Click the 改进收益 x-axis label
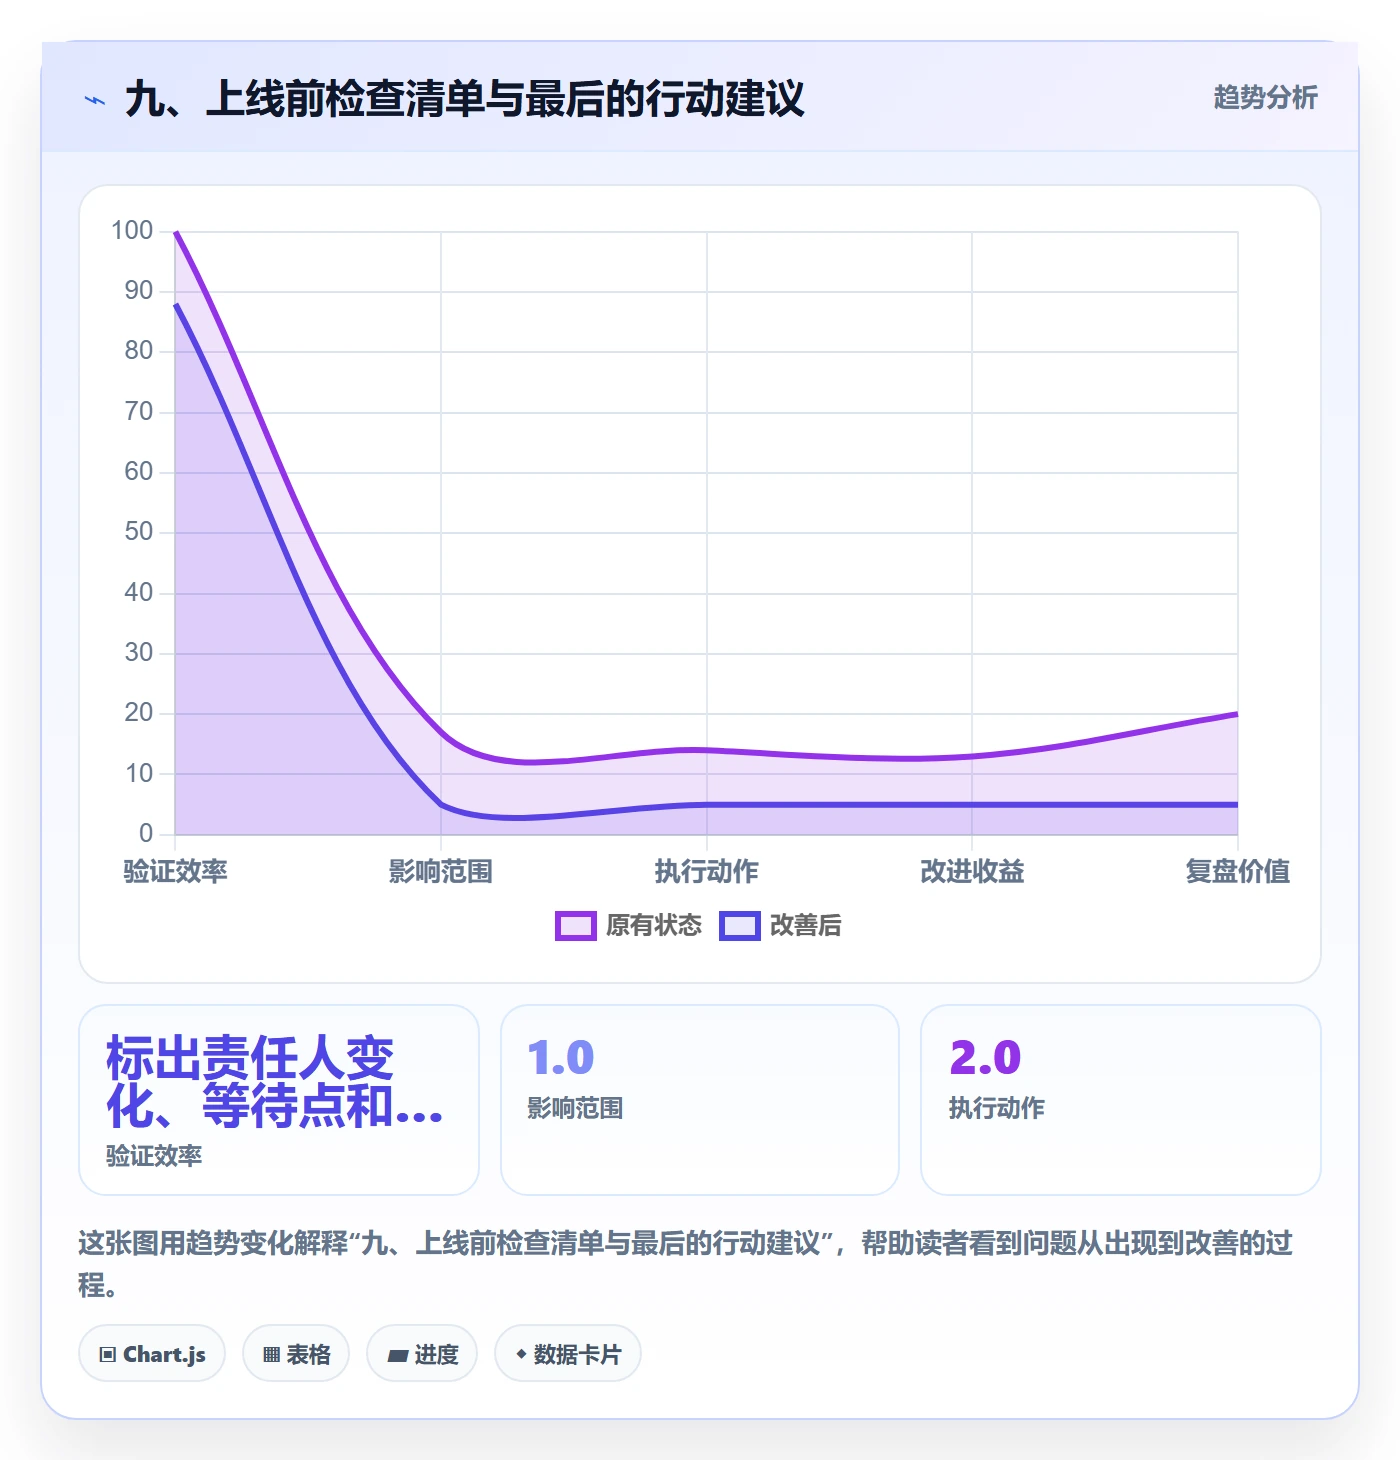This screenshot has width=1400, height=1460. pos(972,872)
